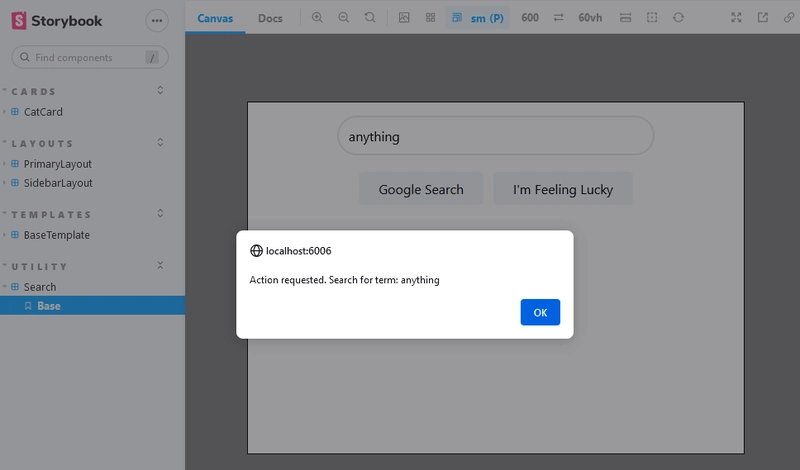Click the I'm Feeling Lucky button

(563, 189)
